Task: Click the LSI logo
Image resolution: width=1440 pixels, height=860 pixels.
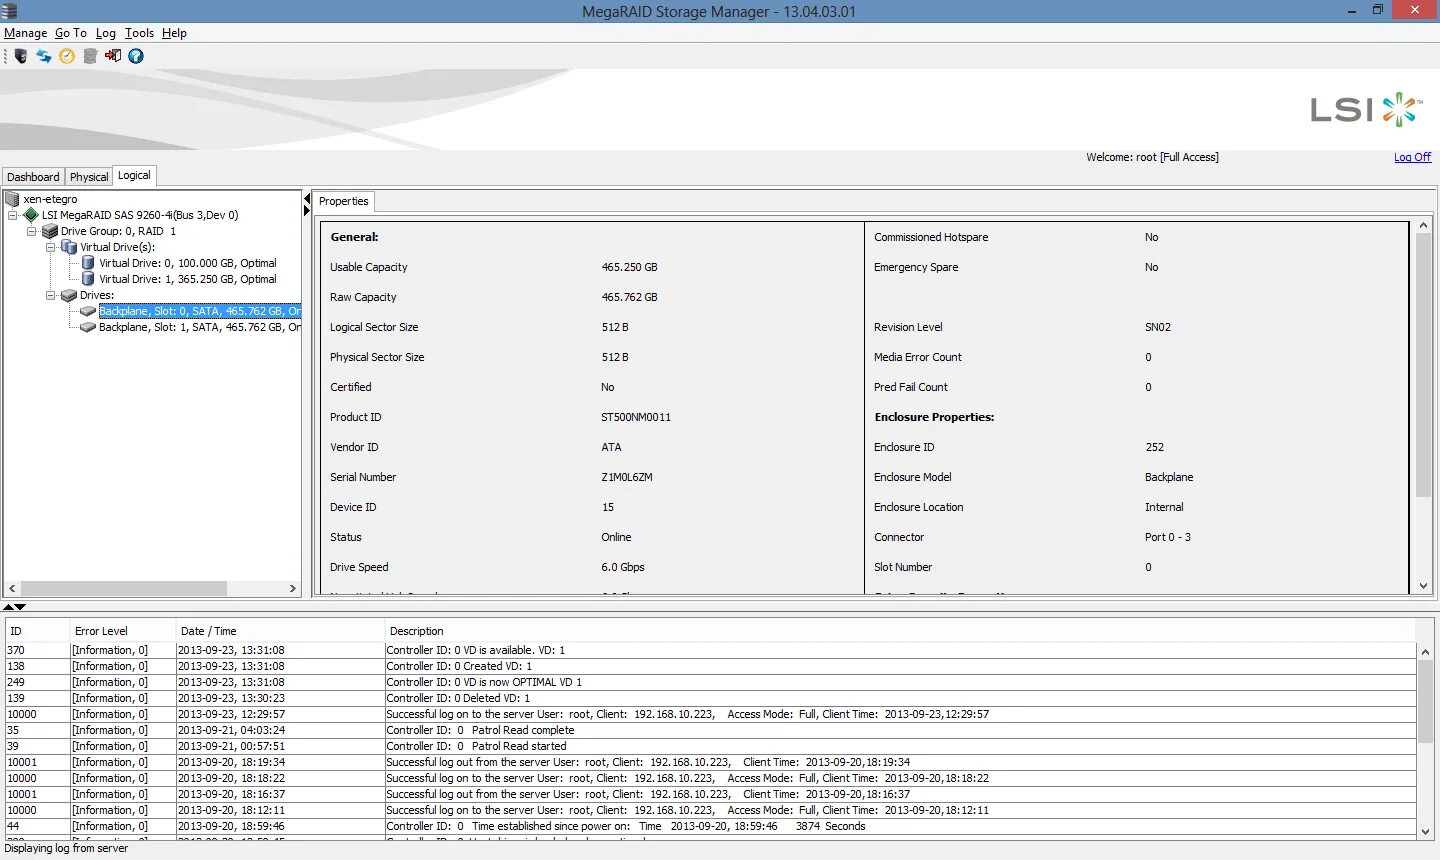Action: tap(1367, 109)
